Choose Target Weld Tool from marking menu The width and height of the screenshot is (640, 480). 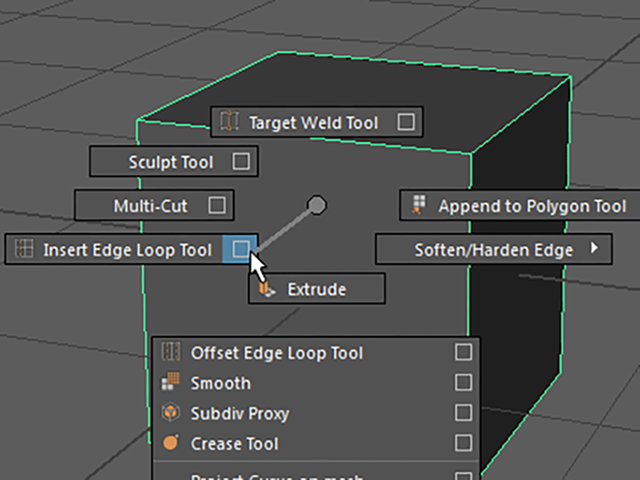tap(317, 122)
